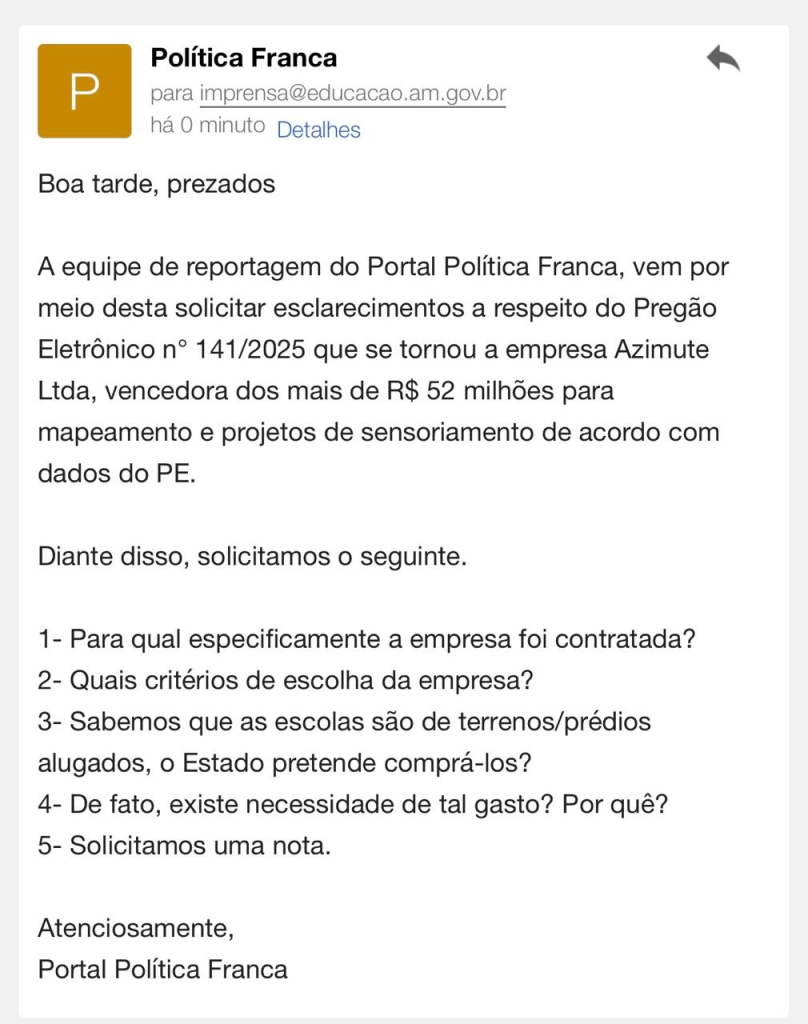Click the reply arrow icon
This screenshot has height=1024, width=808.
point(722,59)
